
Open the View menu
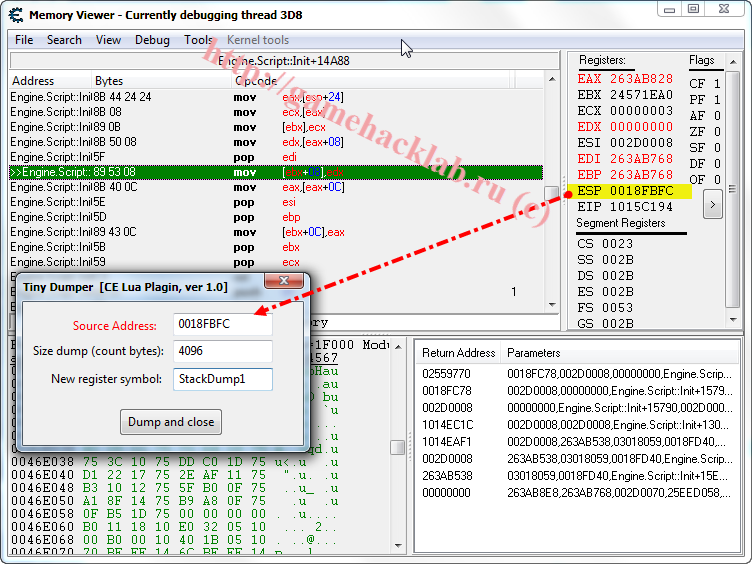108,40
